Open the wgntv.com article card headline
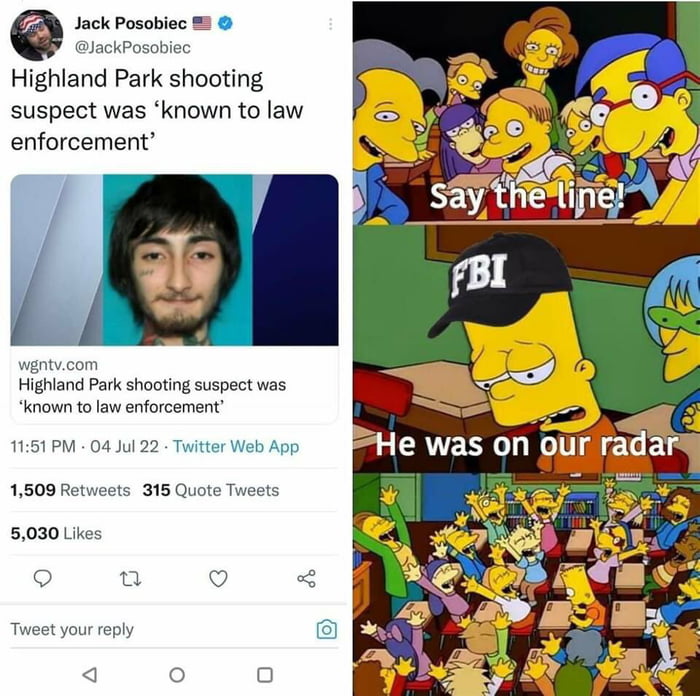The height and width of the screenshot is (696, 700). click(x=152, y=396)
